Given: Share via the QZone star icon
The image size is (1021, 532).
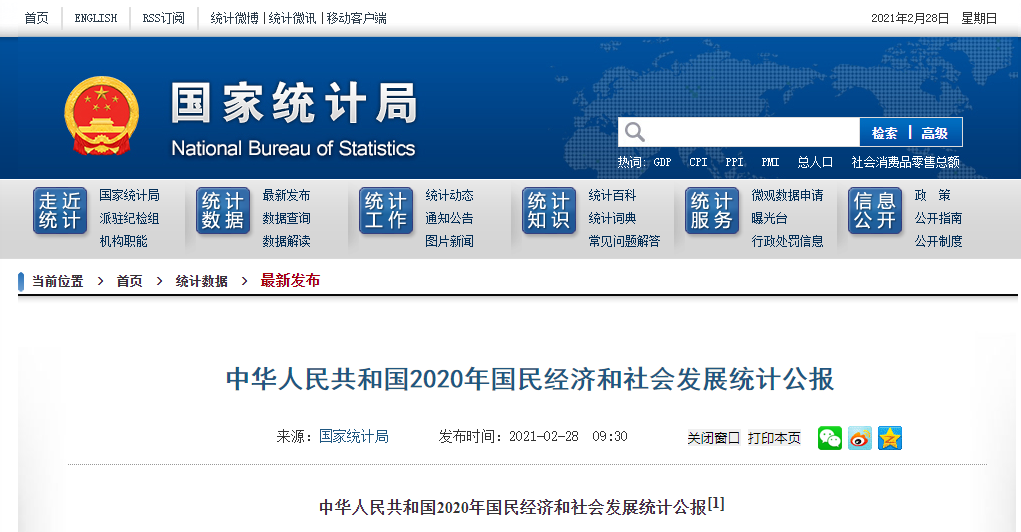Looking at the screenshot, I should [889, 438].
